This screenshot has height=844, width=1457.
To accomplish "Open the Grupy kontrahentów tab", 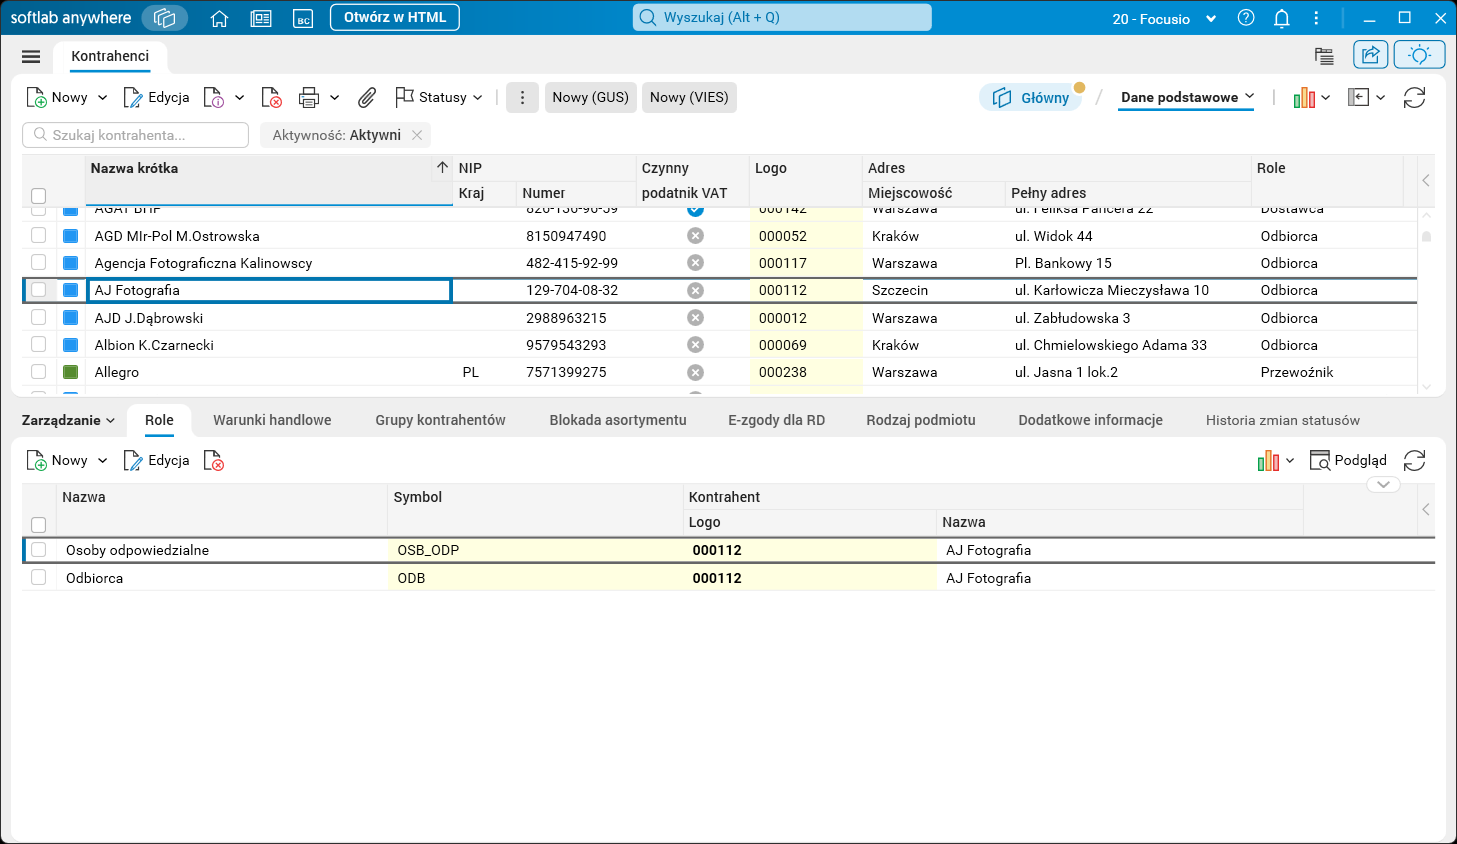I will click(440, 420).
